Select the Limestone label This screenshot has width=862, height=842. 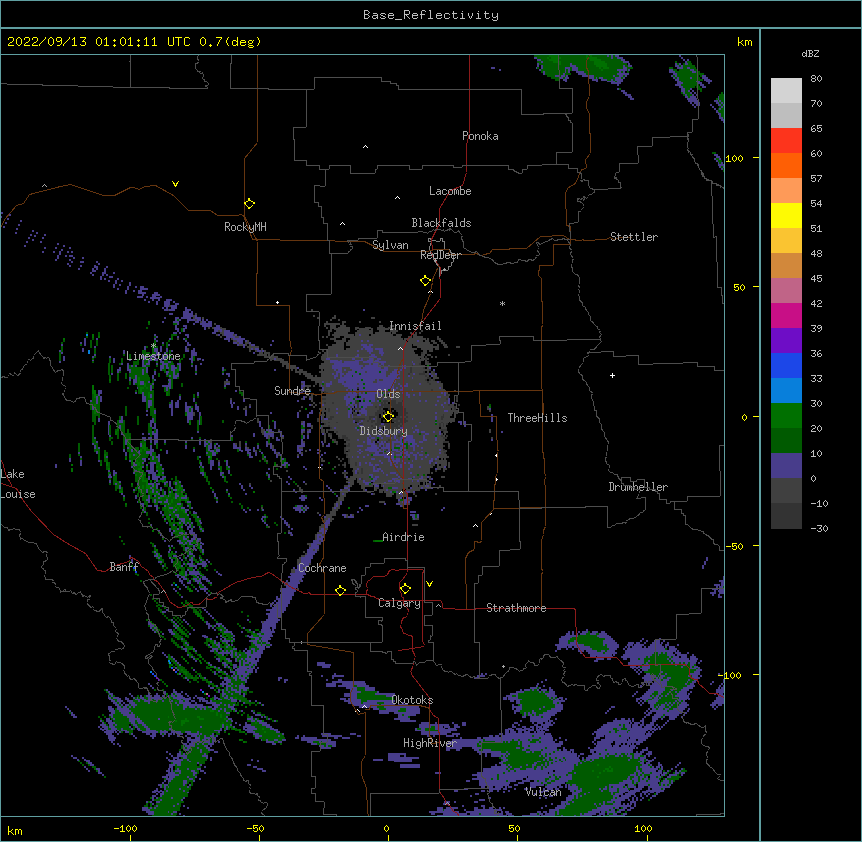click(x=153, y=356)
